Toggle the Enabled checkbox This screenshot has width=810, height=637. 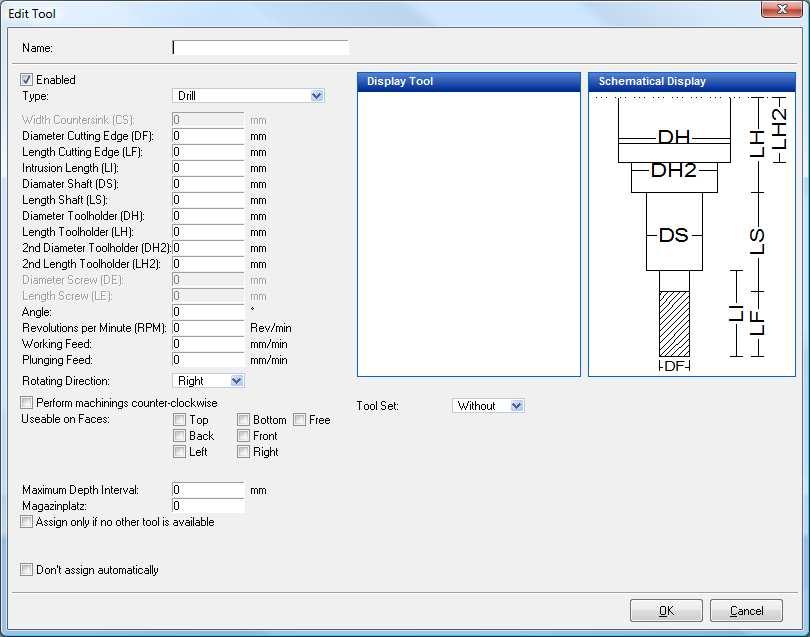(x=26, y=80)
